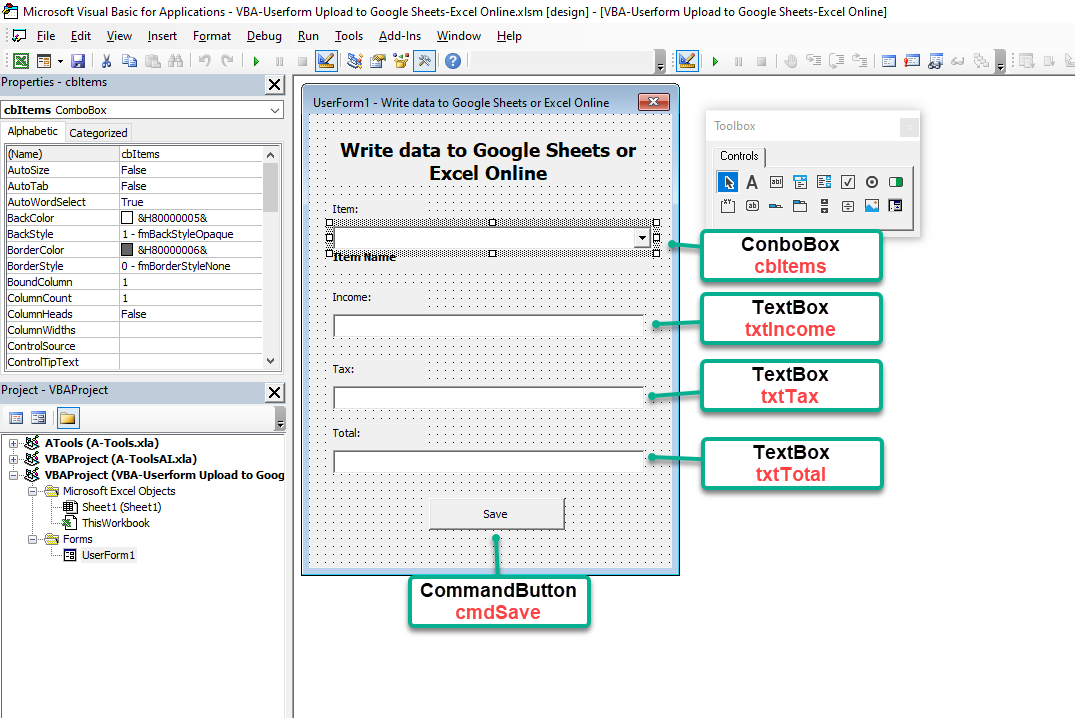Toggle Folders view in Project pane

point(68,418)
